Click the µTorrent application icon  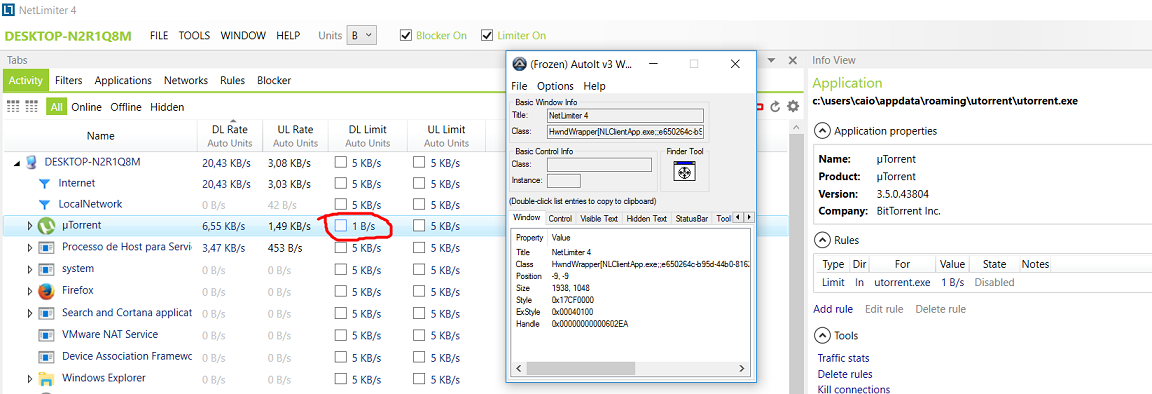point(46,226)
